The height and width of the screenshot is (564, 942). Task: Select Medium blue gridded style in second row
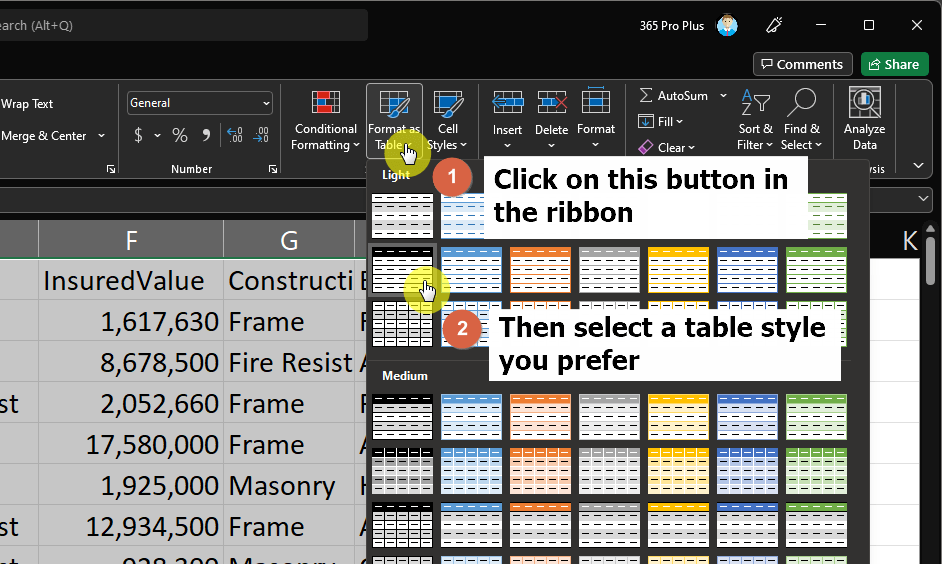coord(472,471)
